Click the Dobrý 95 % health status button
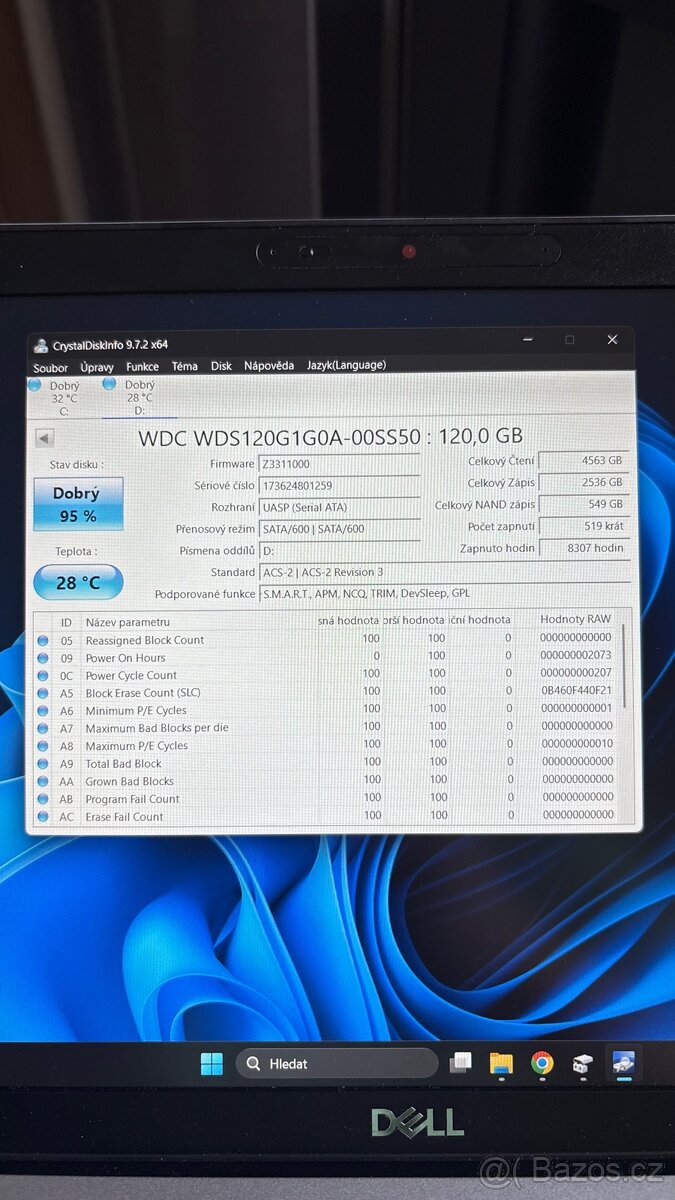Screen dimensions: 675x1200 pyautogui.click(x=78, y=504)
